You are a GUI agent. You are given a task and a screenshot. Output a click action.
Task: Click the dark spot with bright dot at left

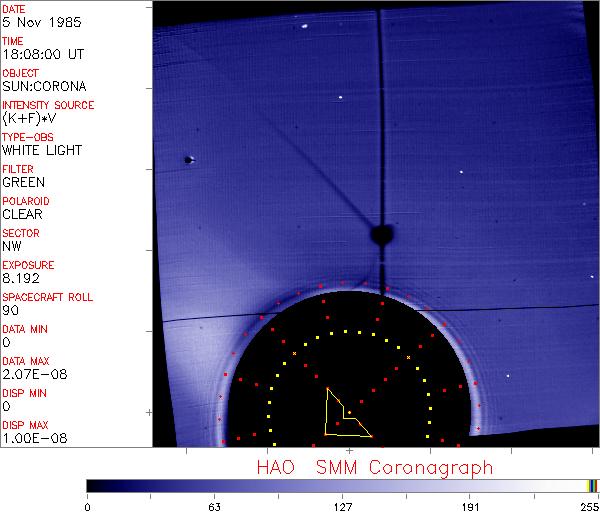(188, 159)
